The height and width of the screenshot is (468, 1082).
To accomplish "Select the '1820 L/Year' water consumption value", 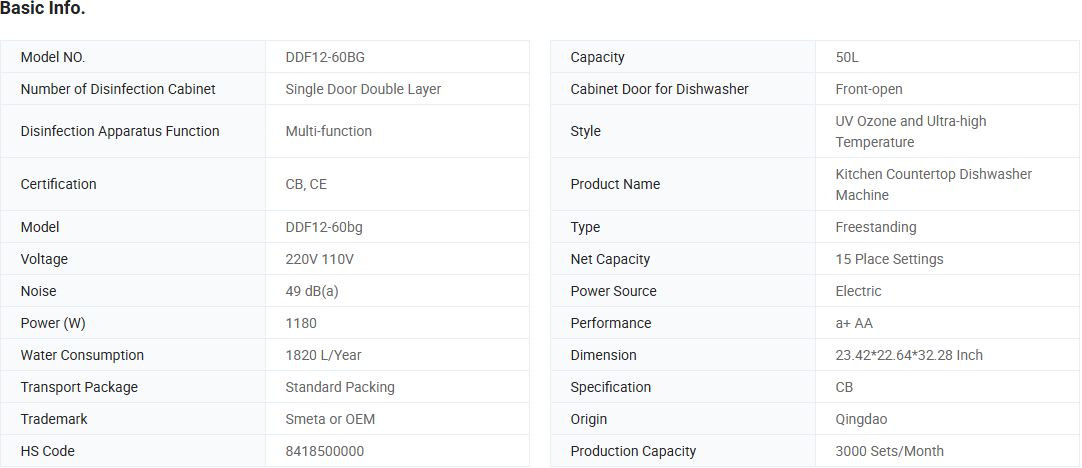I will 324,355.
